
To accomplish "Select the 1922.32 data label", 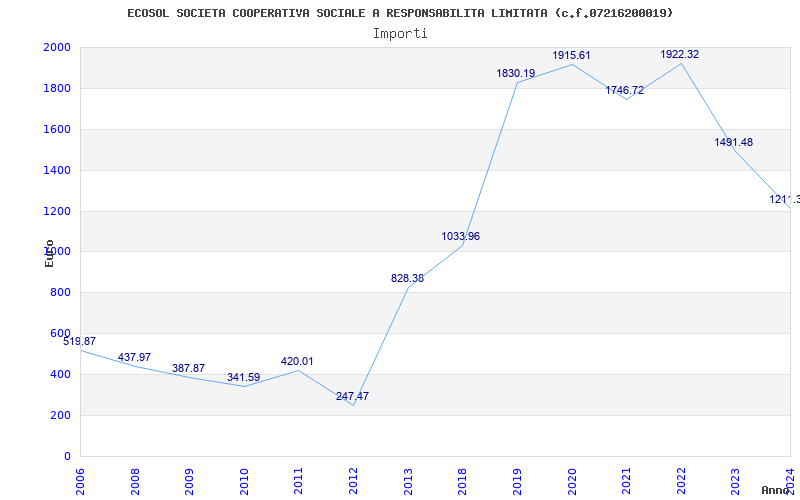I will (680, 55).
